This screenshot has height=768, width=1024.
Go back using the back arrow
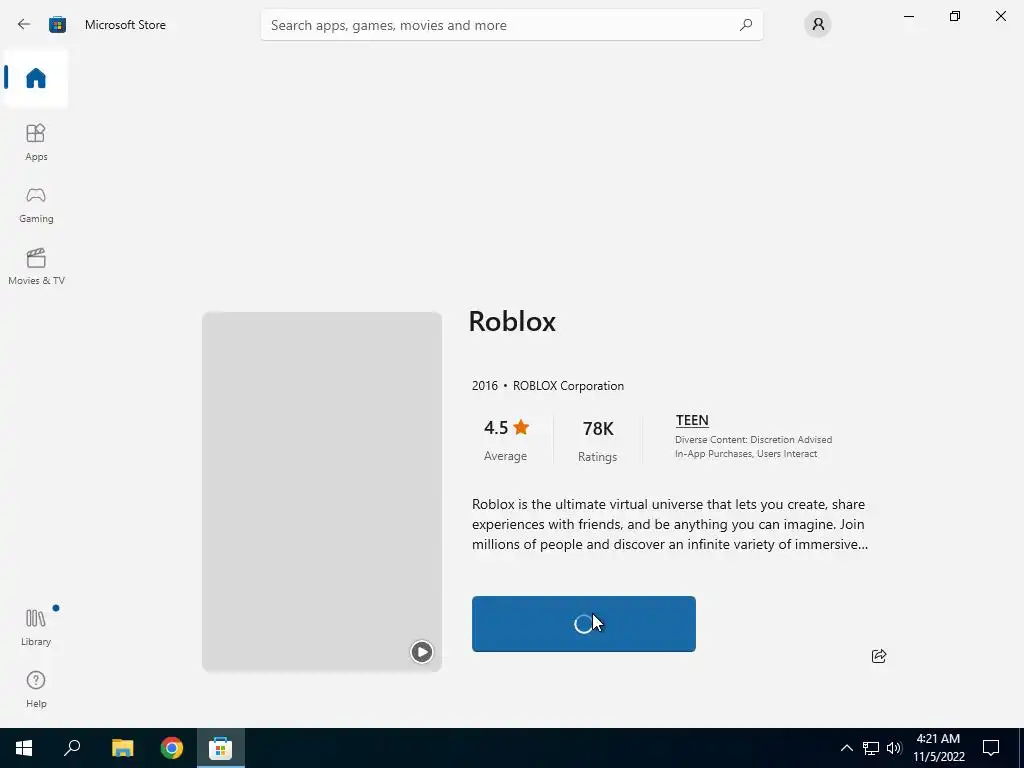click(24, 25)
